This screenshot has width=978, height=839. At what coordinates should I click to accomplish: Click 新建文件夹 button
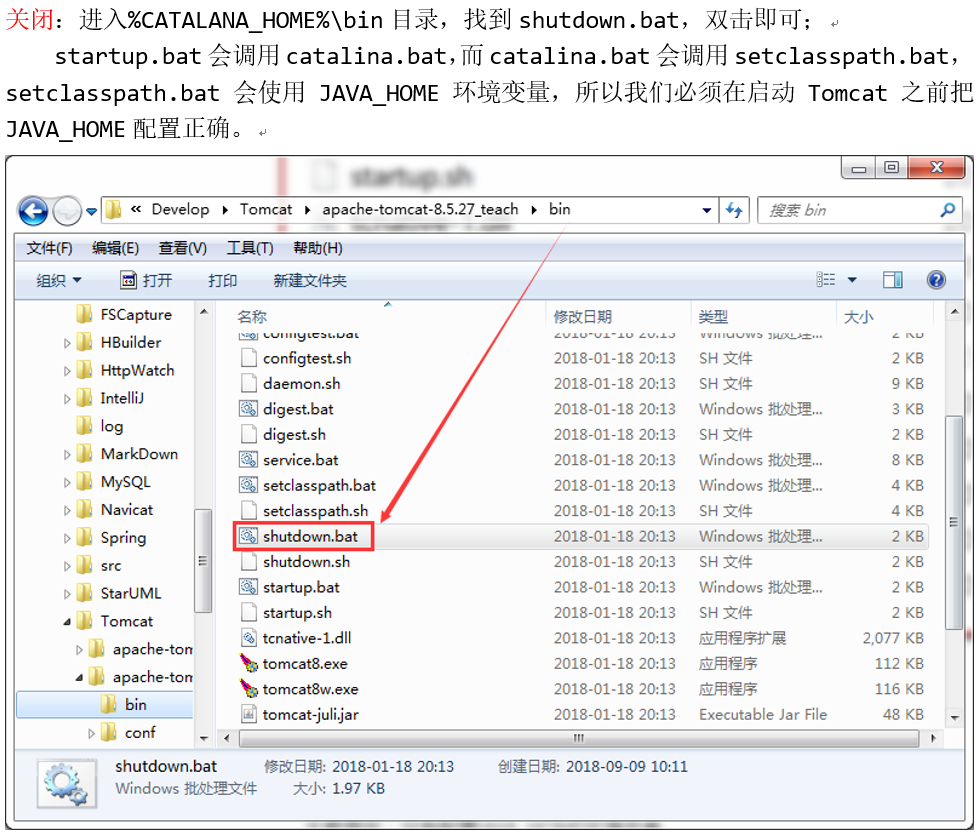point(309,280)
